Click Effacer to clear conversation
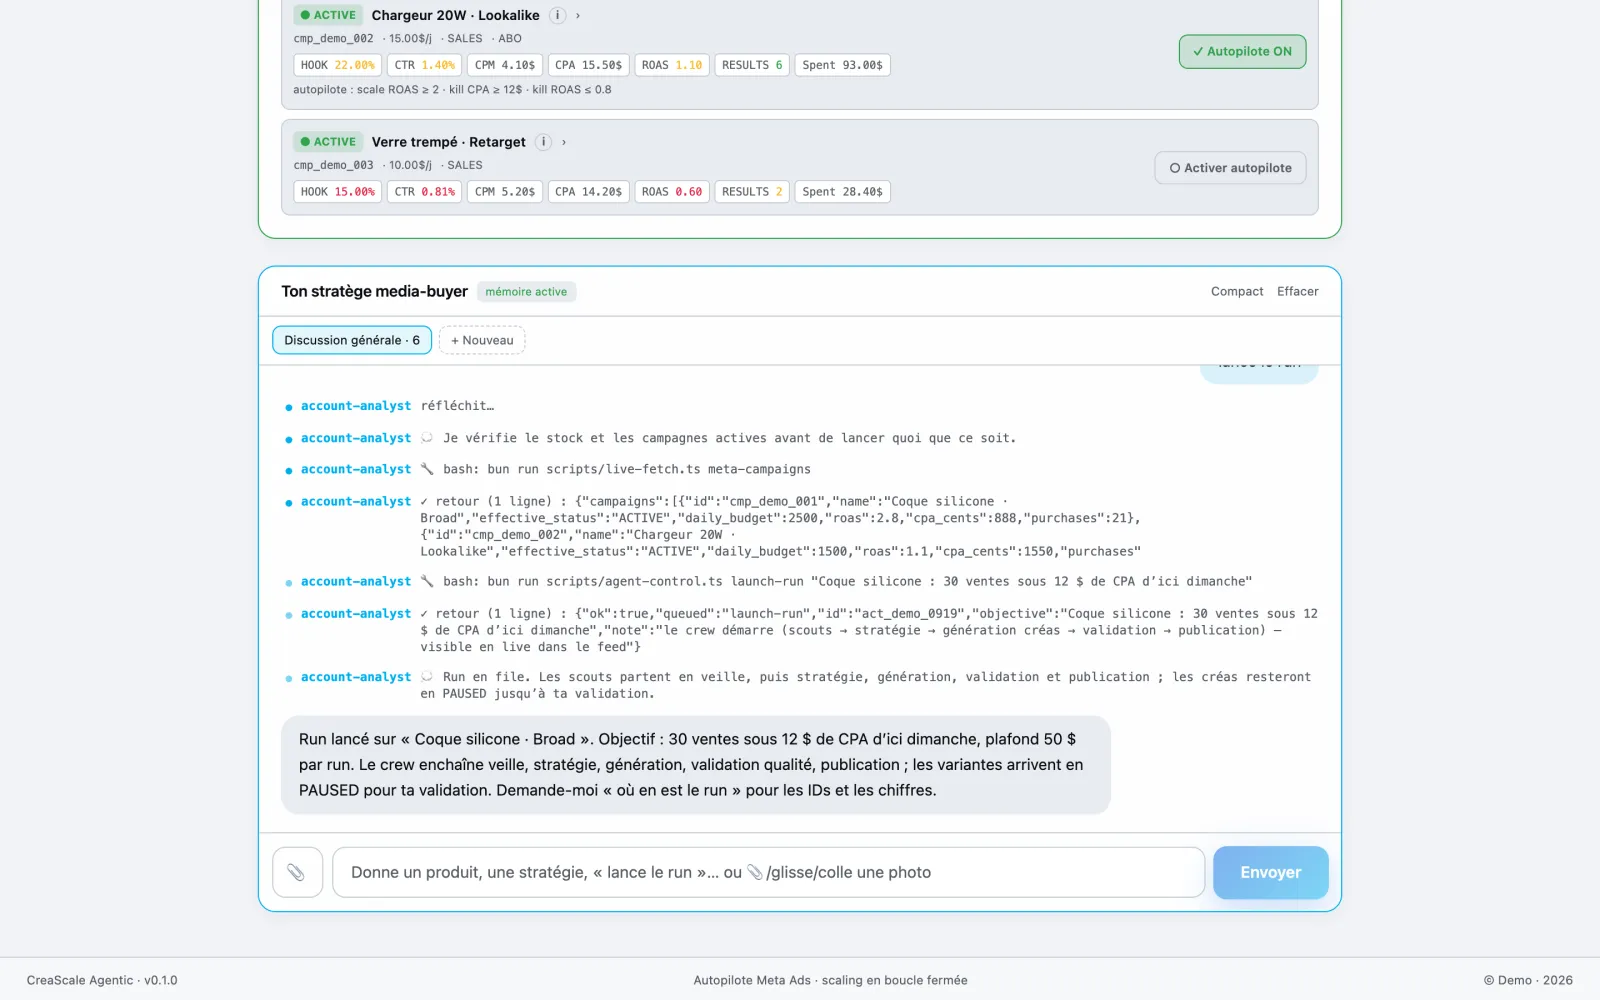Image resolution: width=1600 pixels, height=1000 pixels. (x=1297, y=291)
